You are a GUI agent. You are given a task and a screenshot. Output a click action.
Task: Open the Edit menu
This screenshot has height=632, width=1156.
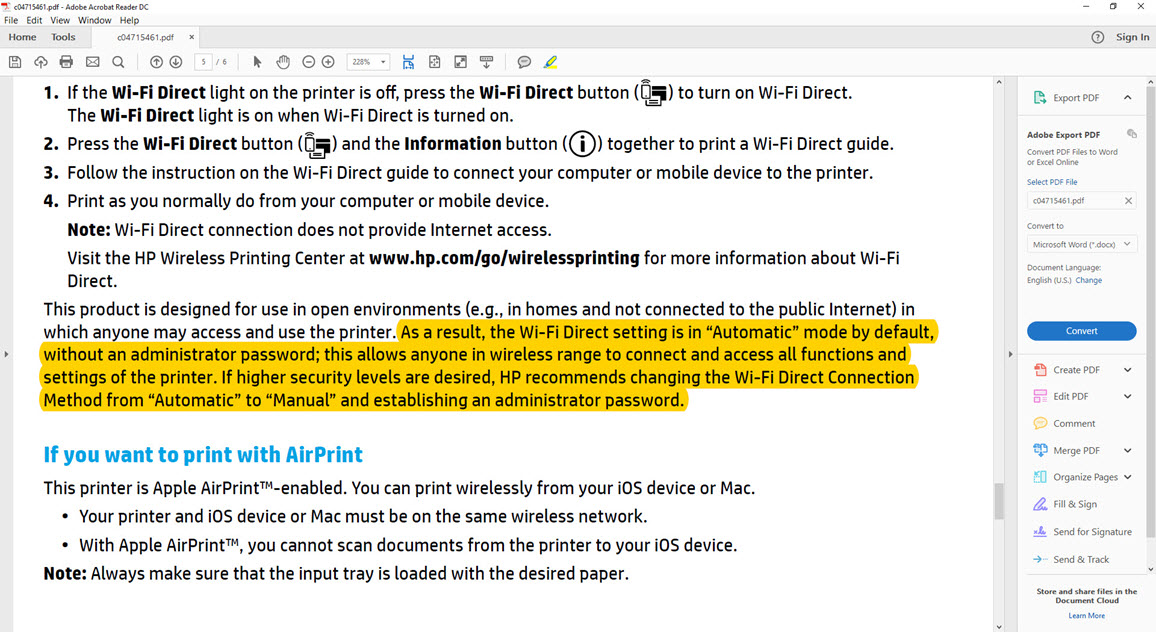click(34, 20)
